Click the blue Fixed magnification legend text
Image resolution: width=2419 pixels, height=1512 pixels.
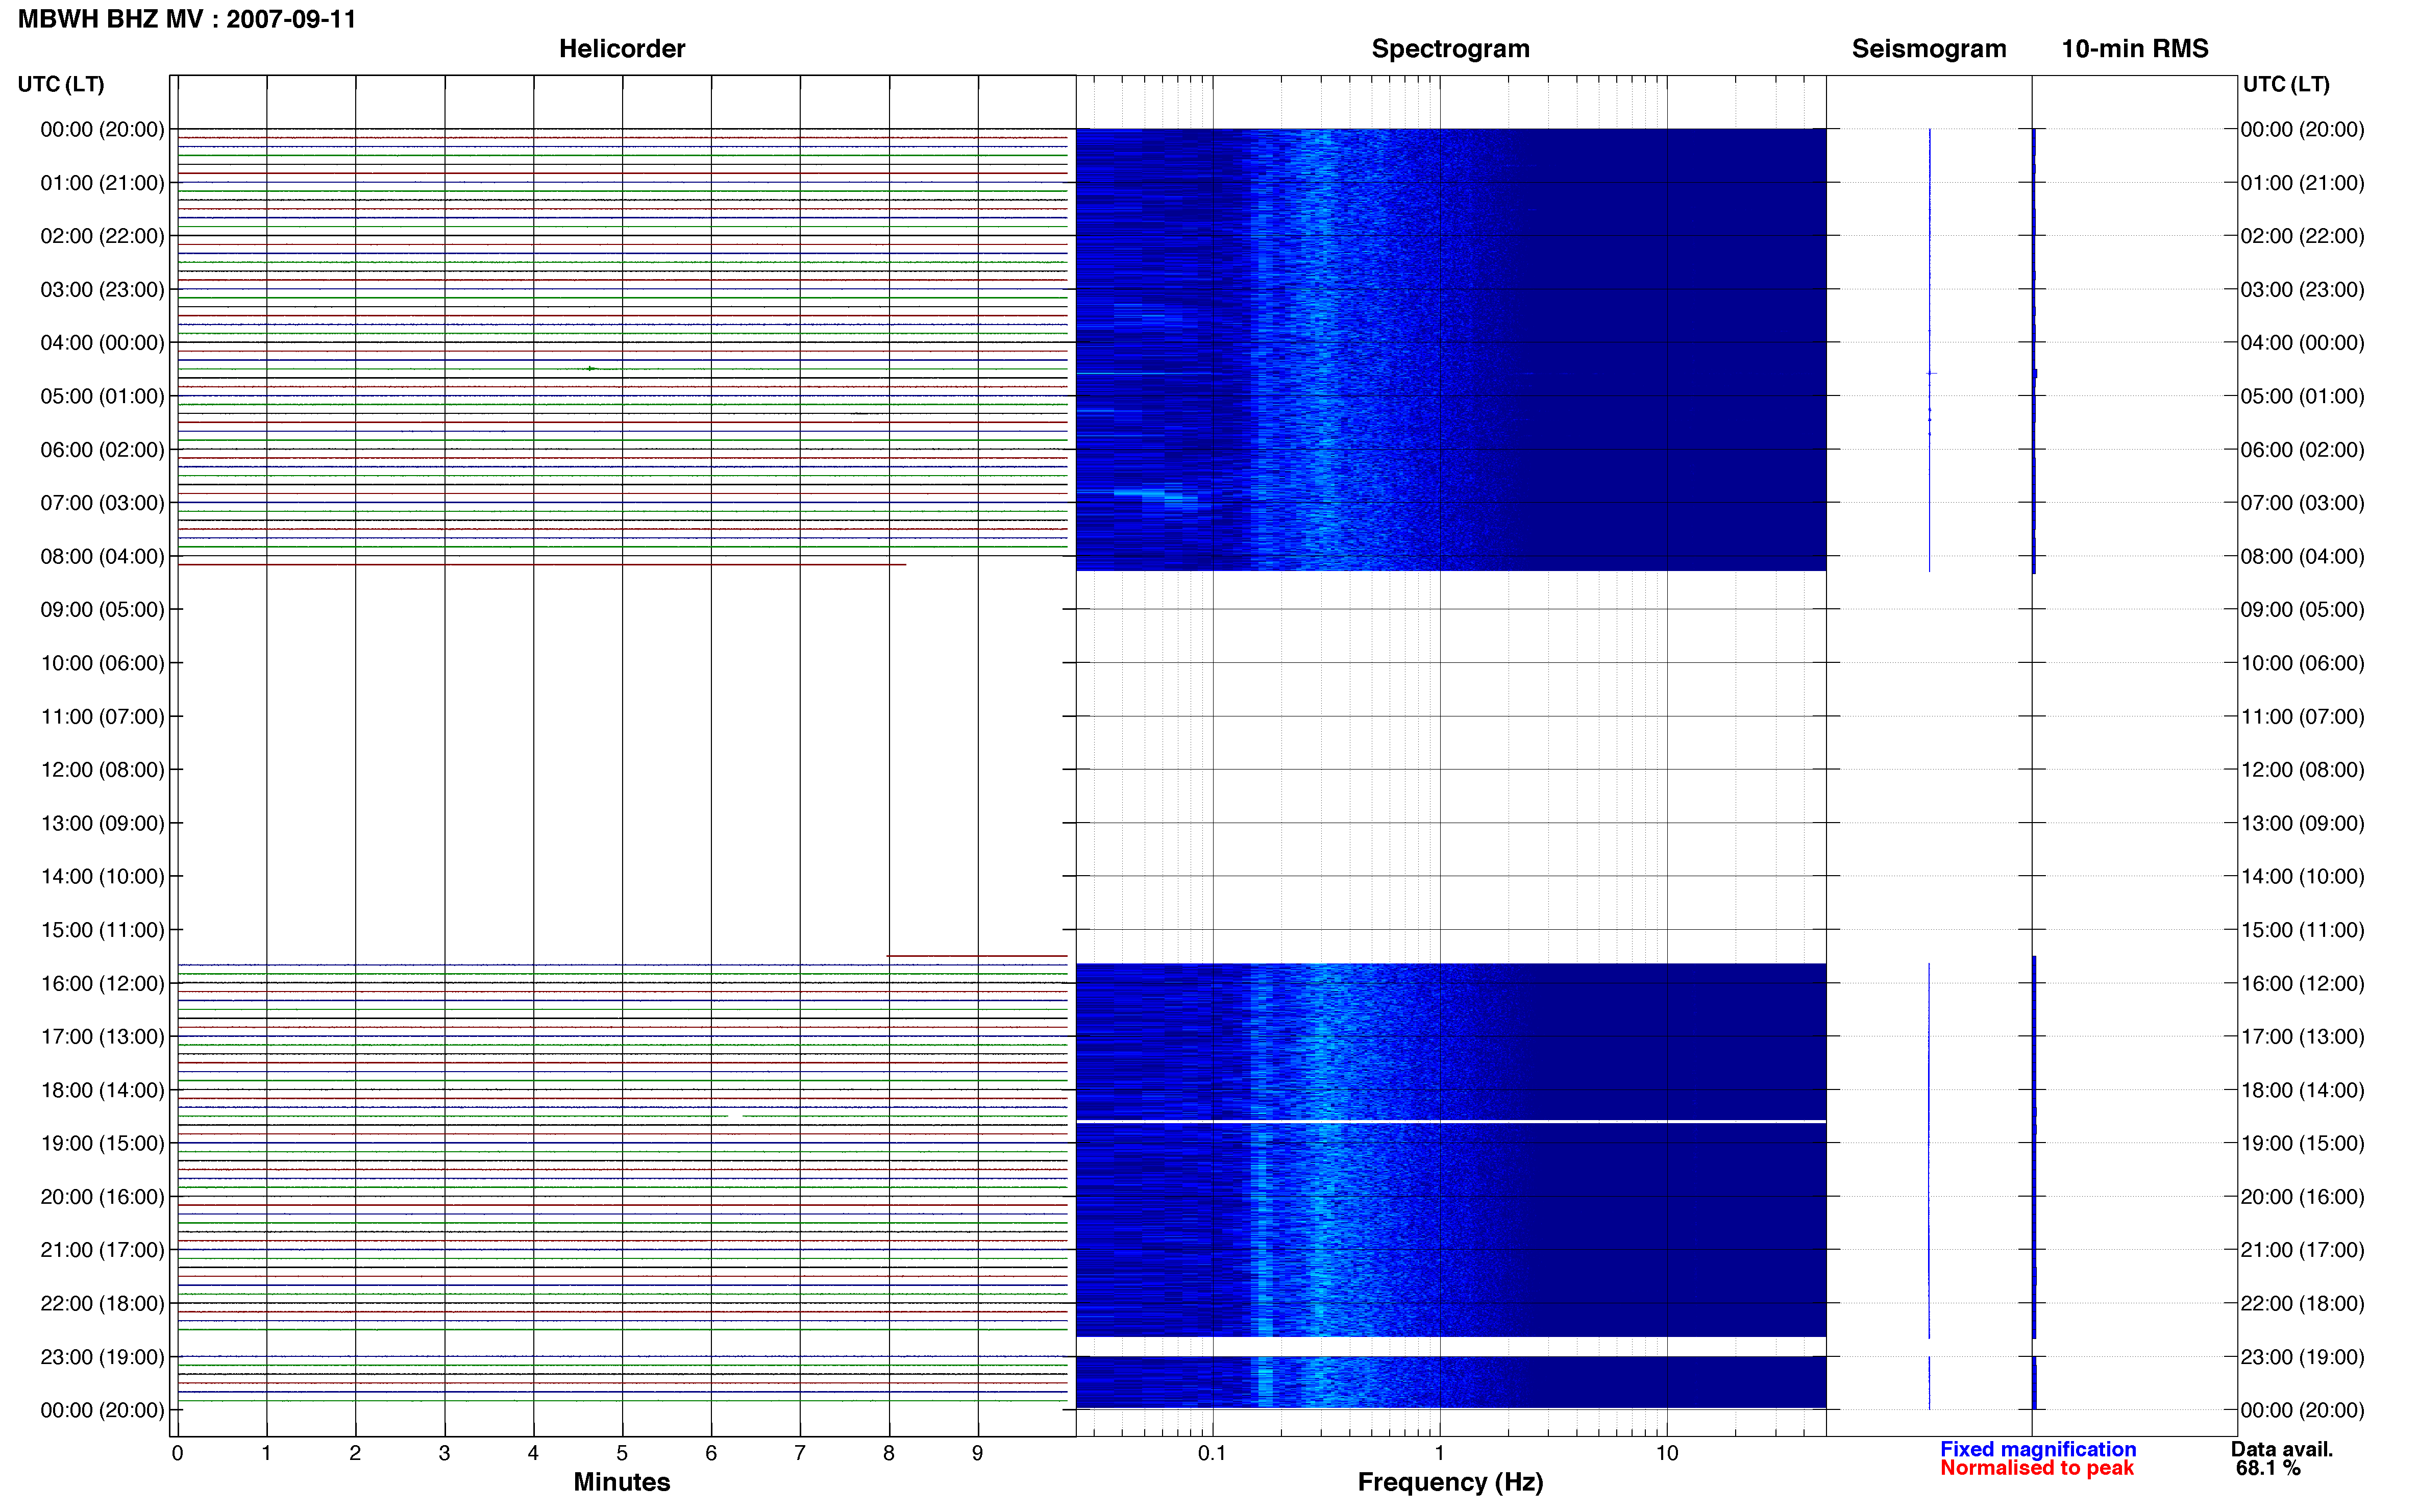2038,1449
